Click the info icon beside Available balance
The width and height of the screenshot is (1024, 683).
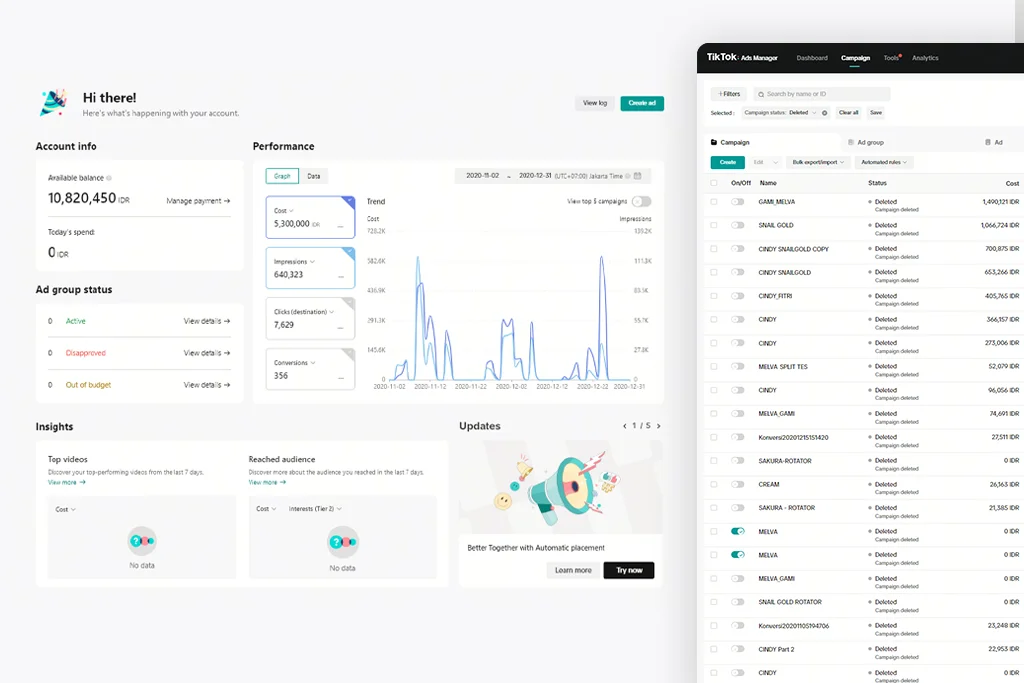tap(109, 178)
